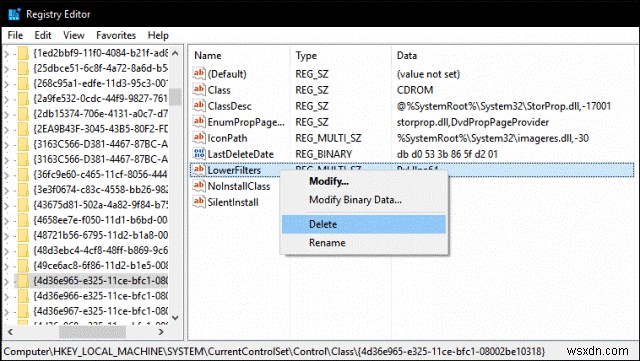
Task: Expand the {1ed2bbf9-11f0-4084 key arrow
Action: (x=7, y=53)
